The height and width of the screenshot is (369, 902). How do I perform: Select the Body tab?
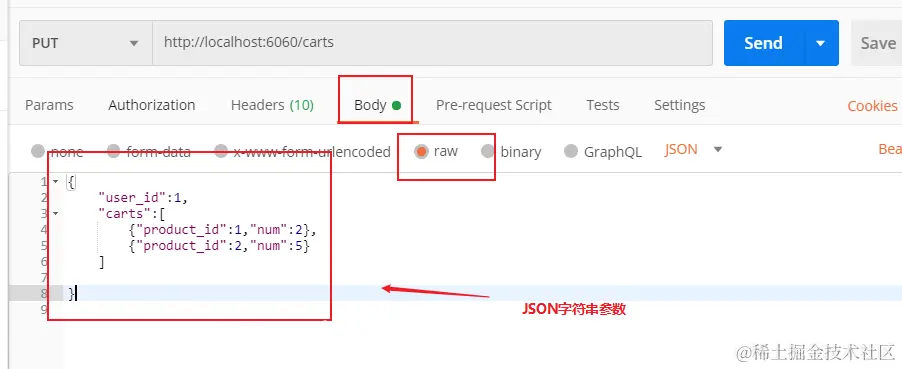click(x=377, y=105)
